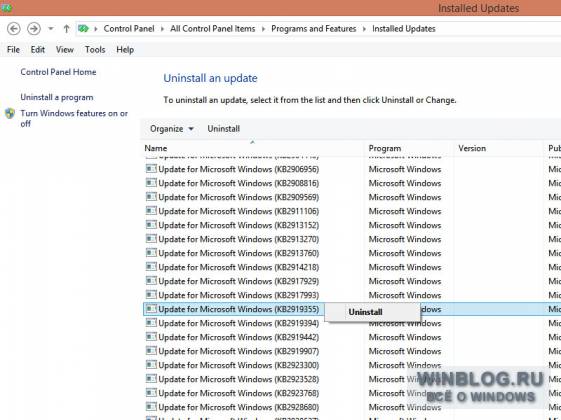The height and width of the screenshot is (420, 561).
Task: Click the Up one level arrow
Action: tap(66, 29)
